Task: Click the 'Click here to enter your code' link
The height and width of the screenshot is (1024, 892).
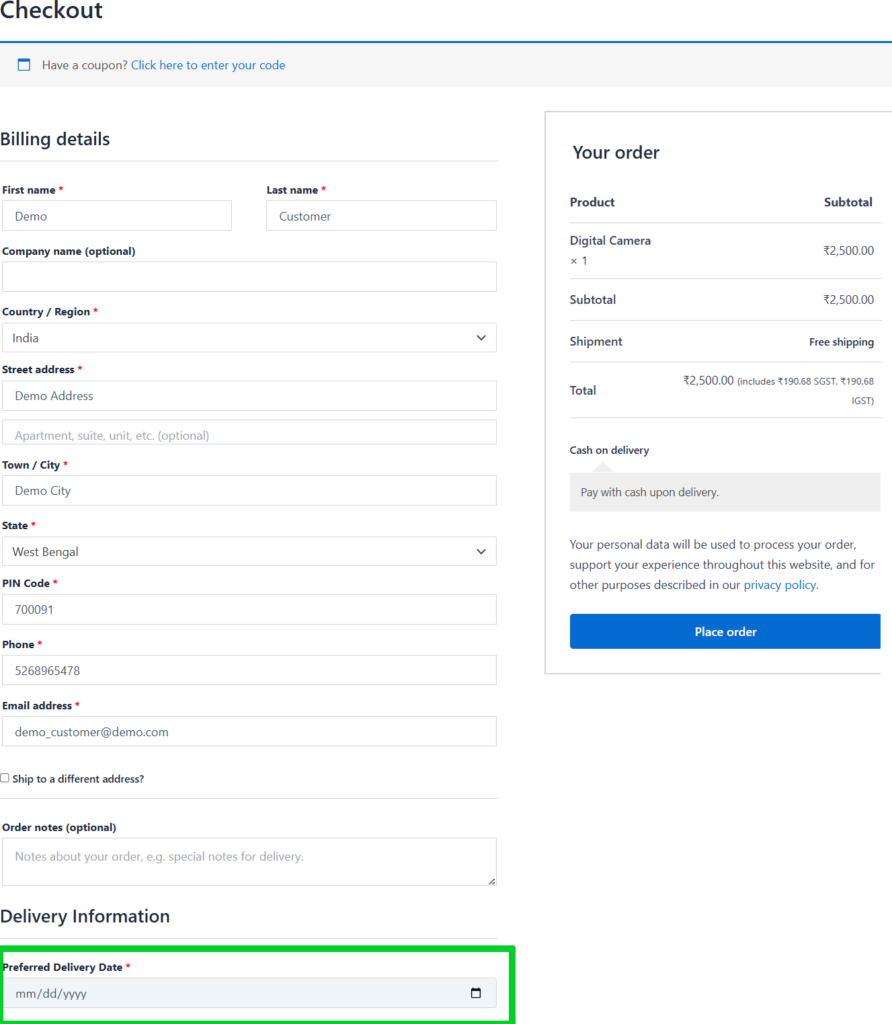Action: coord(208,65)
